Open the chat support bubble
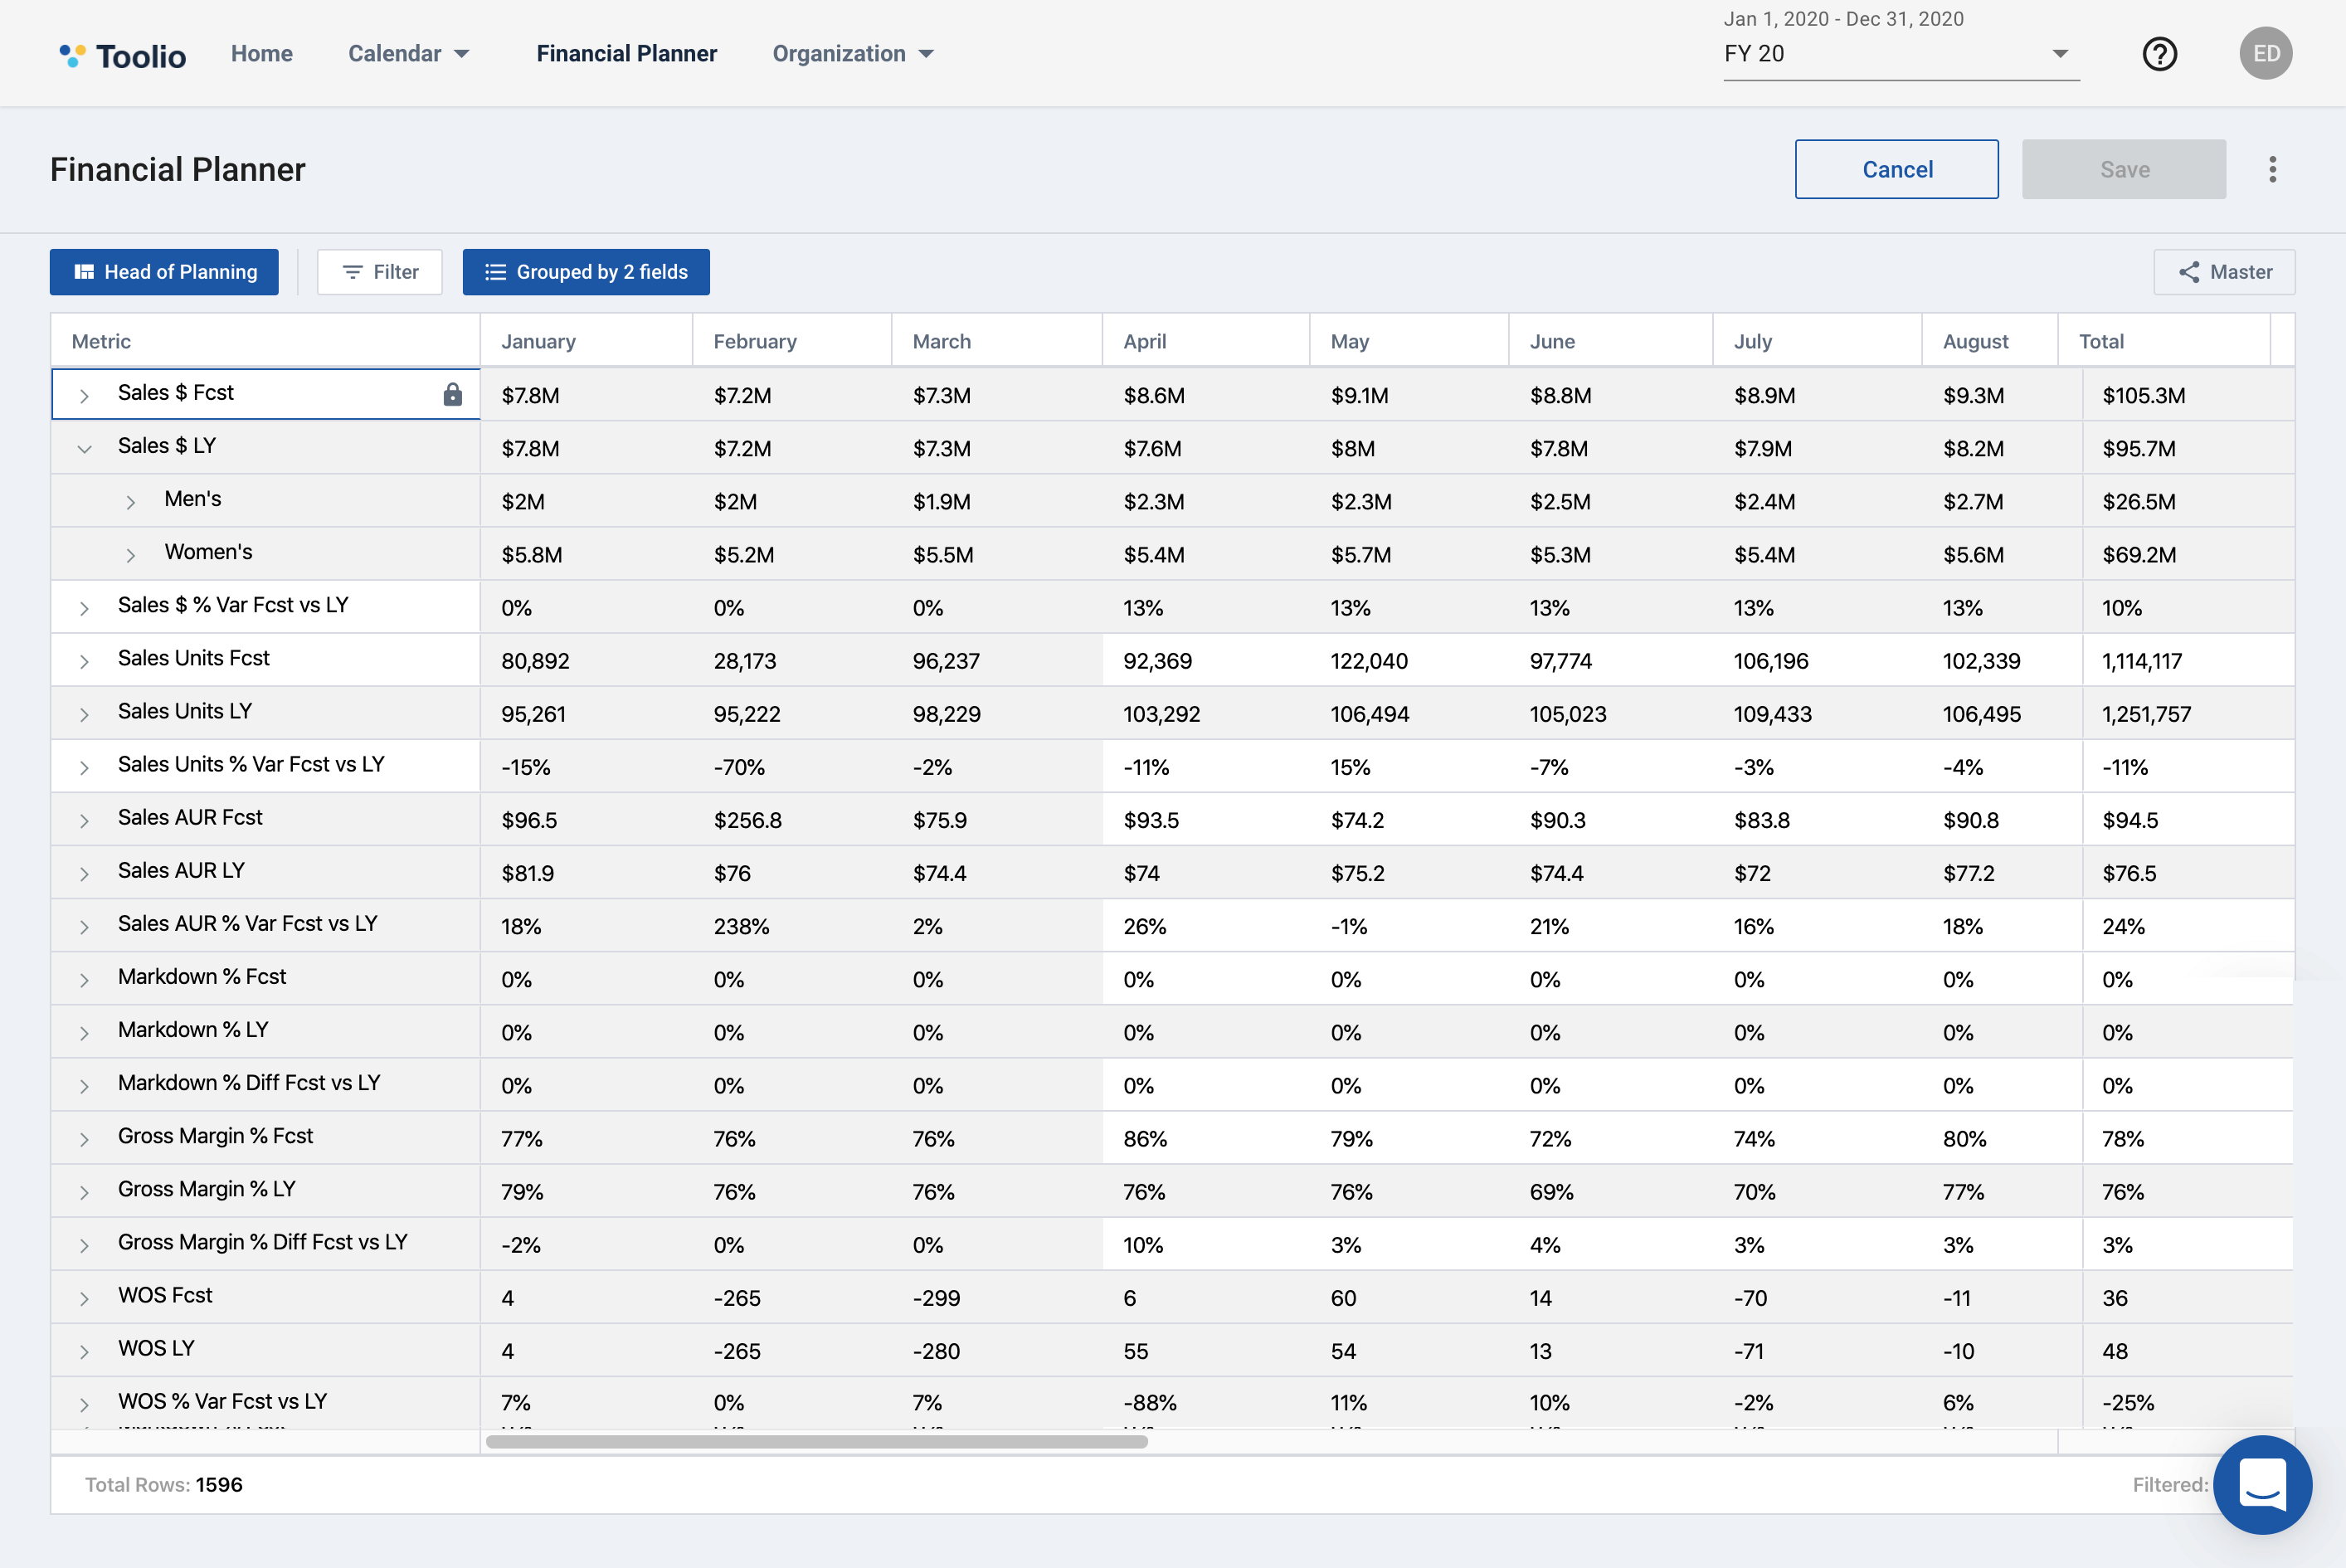Screen dimensions: 2346x1568 (x=2263, y=1484)
